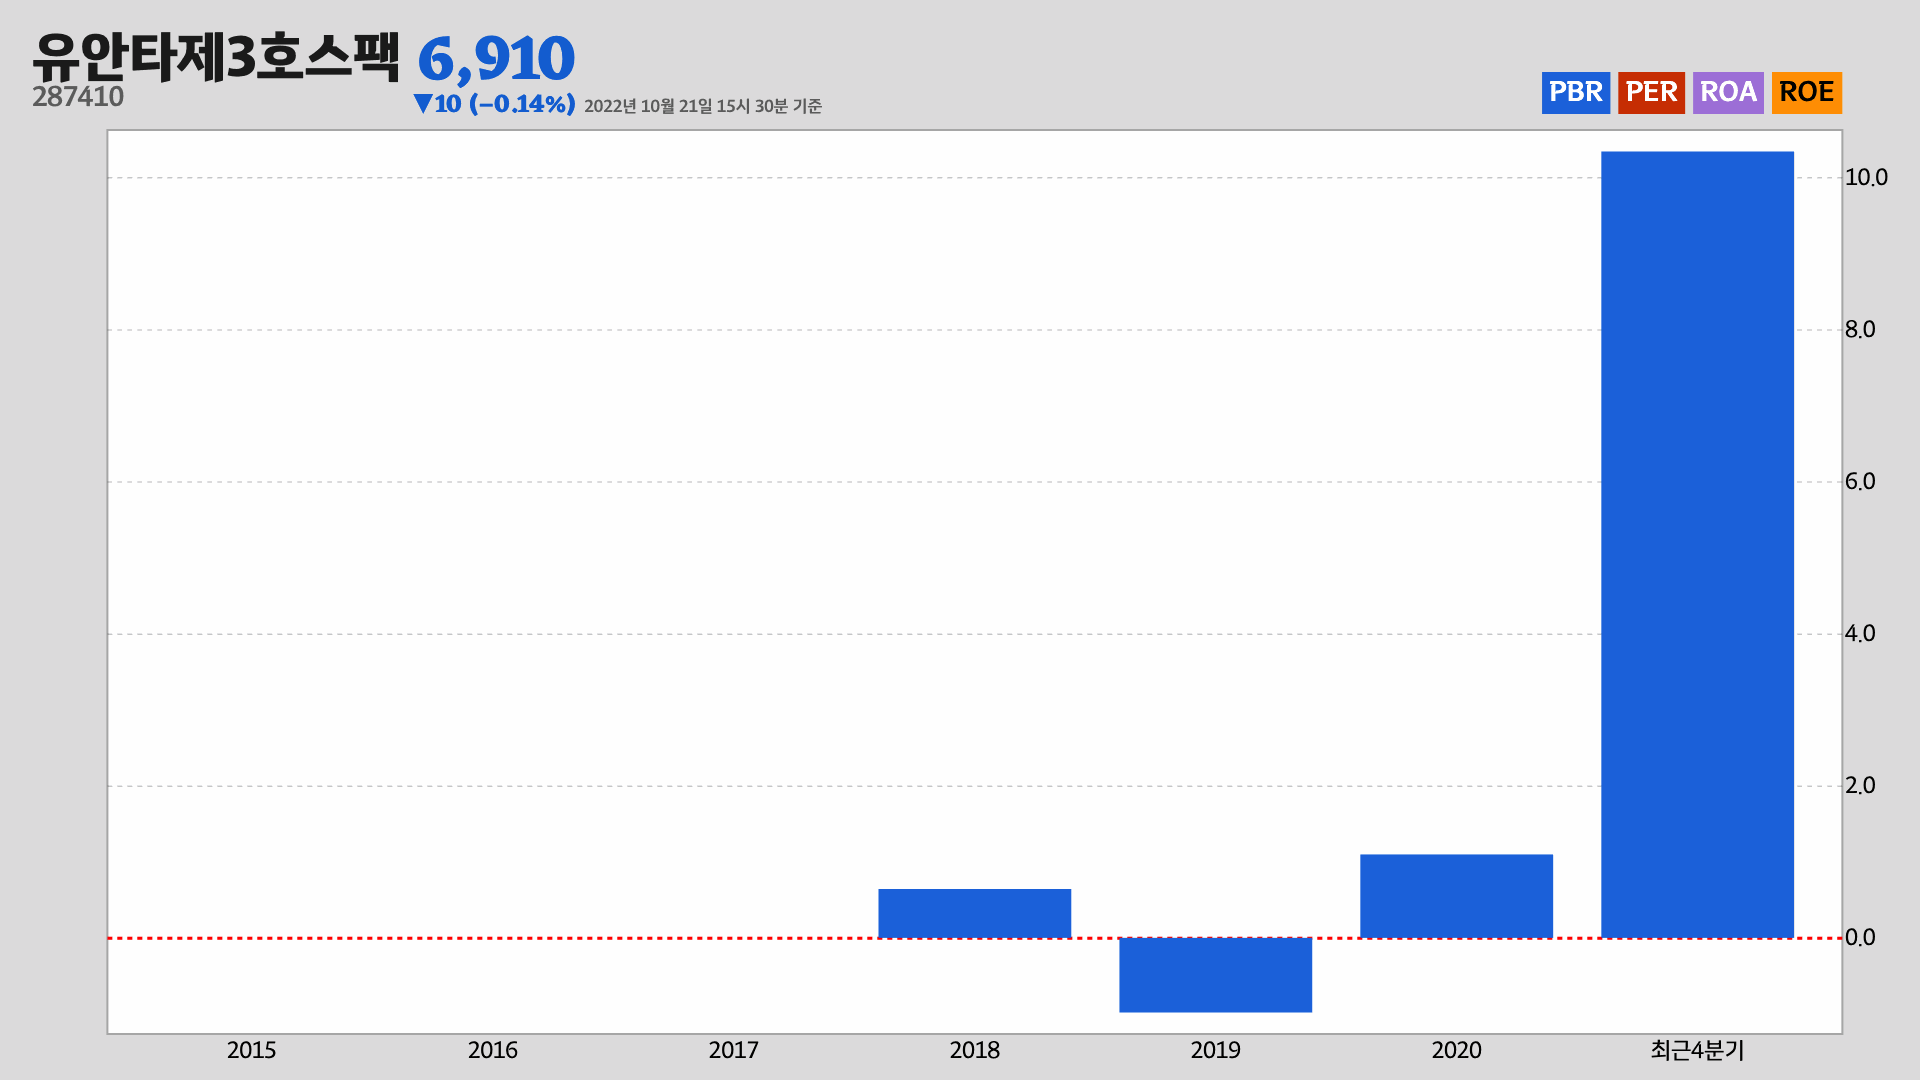Click the 2020 PBR bar
This screenshot has height=1080, width=1920.
[1456, 896]
